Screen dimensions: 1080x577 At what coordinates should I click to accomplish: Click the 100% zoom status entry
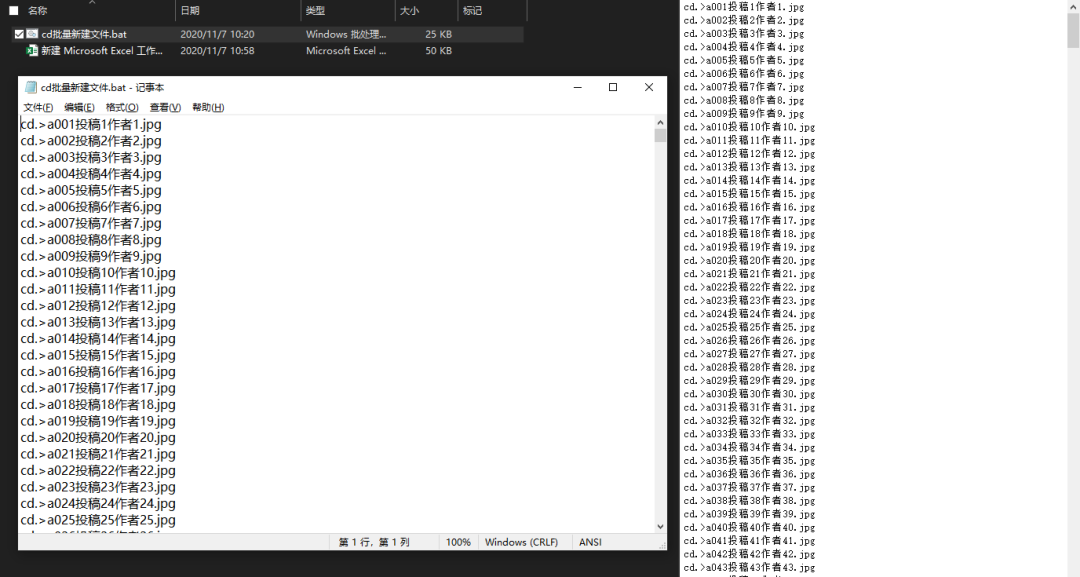(x=458, y=542)
